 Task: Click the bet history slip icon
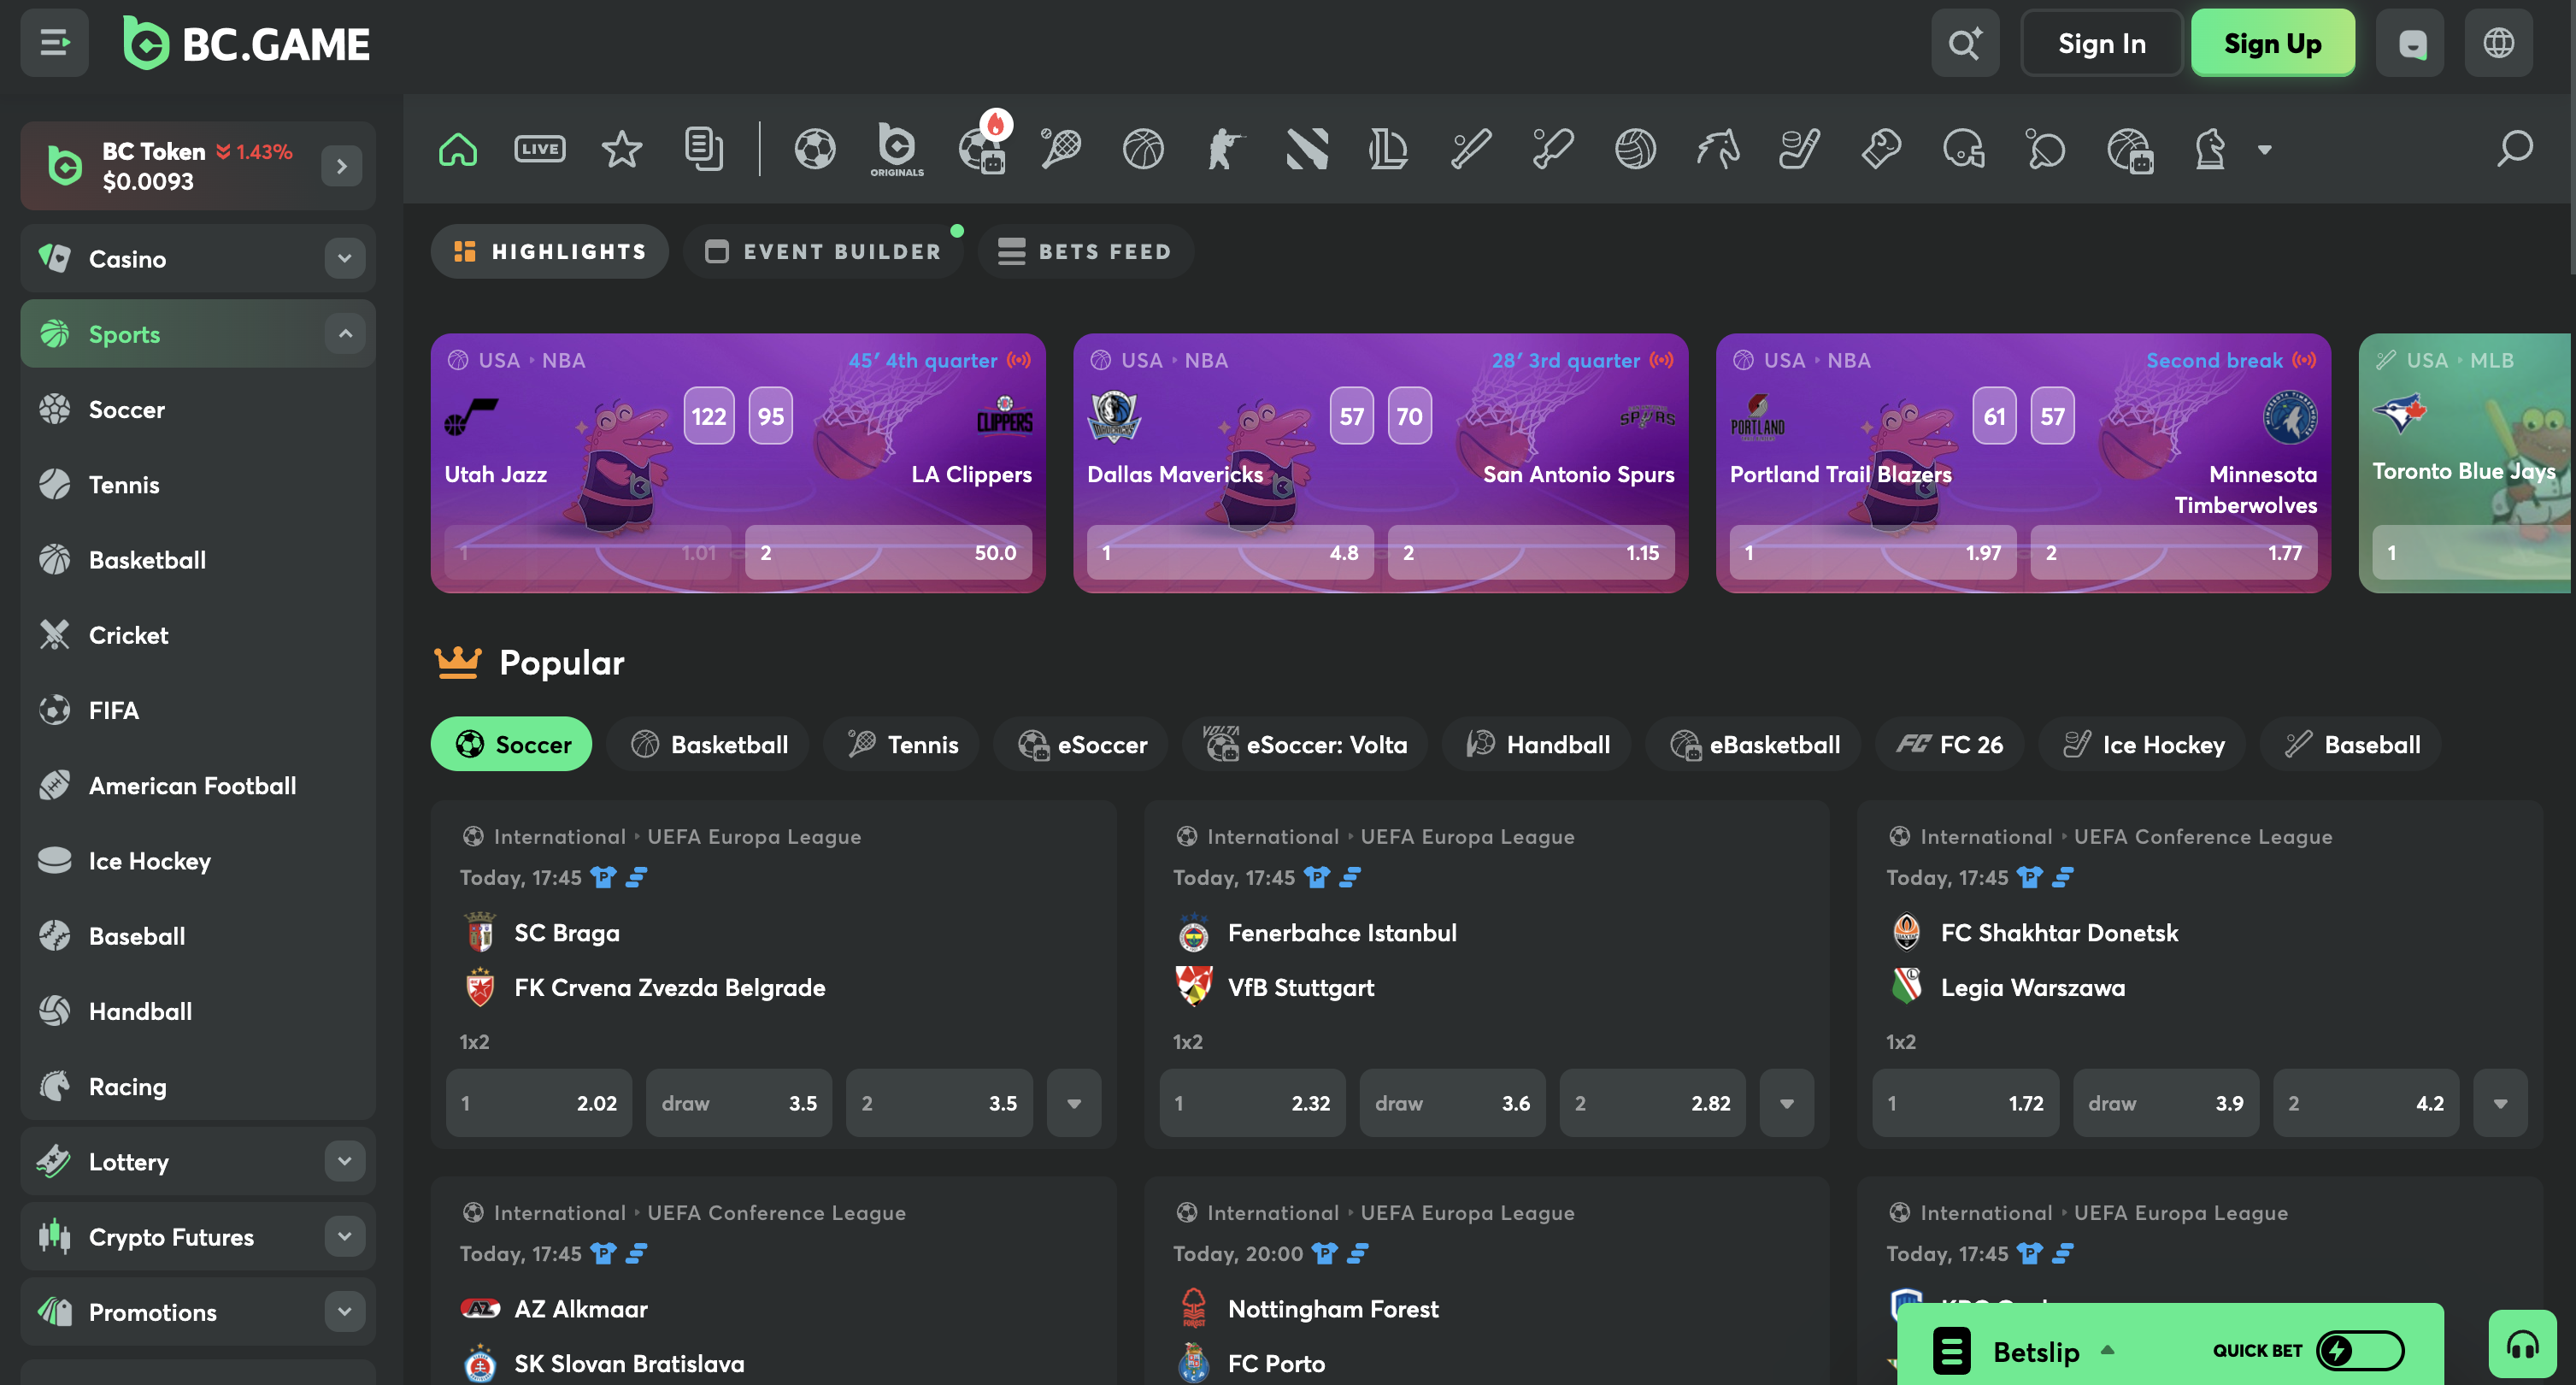[703, 149]
